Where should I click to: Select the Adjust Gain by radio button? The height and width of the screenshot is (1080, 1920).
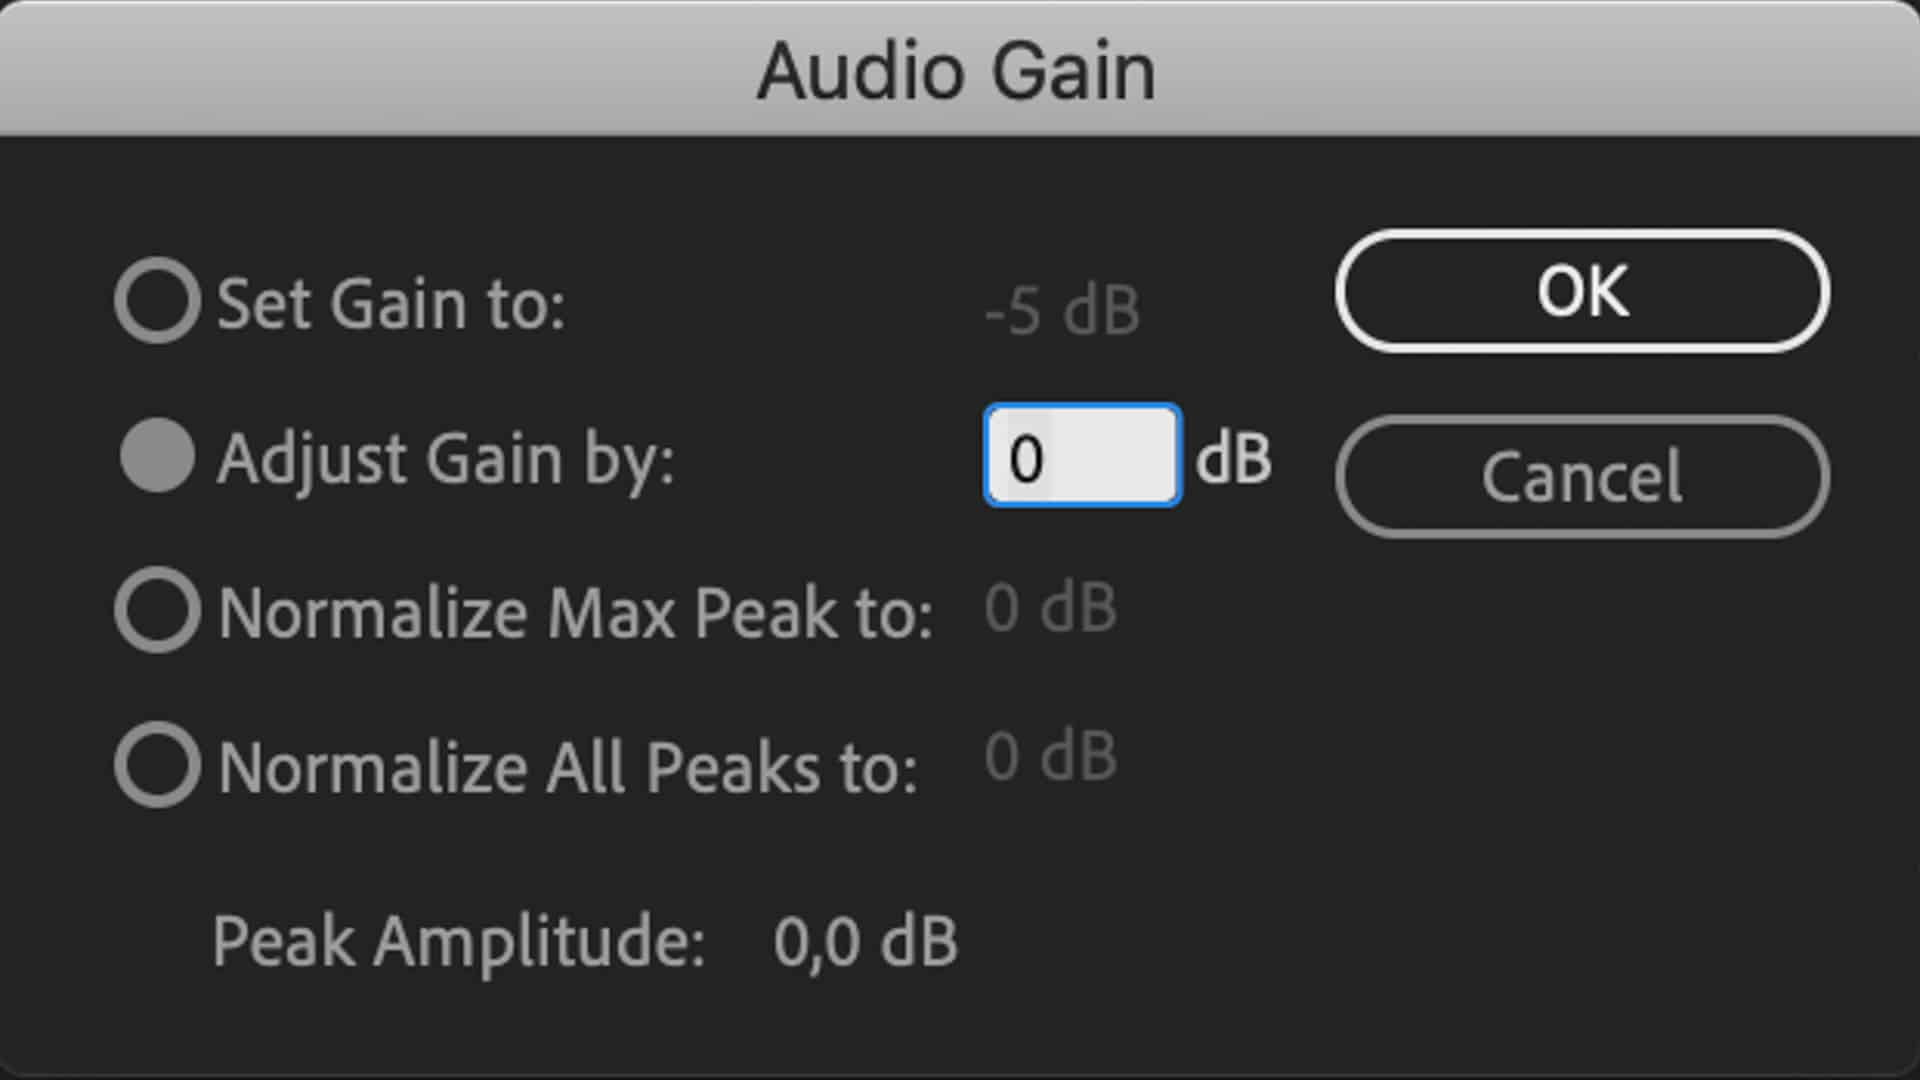coord(157,456)
